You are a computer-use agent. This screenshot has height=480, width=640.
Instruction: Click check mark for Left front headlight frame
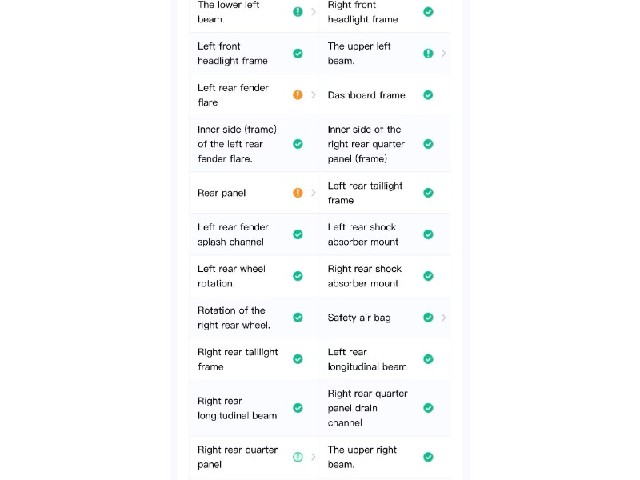298,53
